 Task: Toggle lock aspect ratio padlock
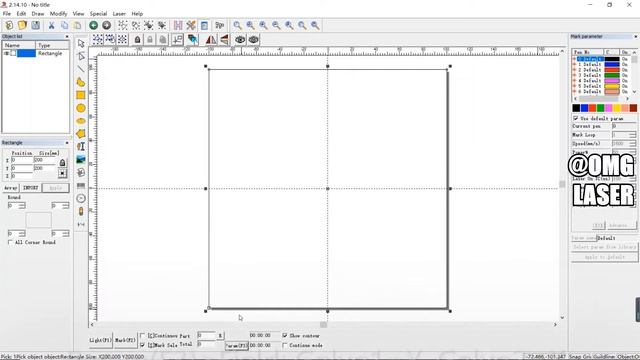tap(62, 162)
